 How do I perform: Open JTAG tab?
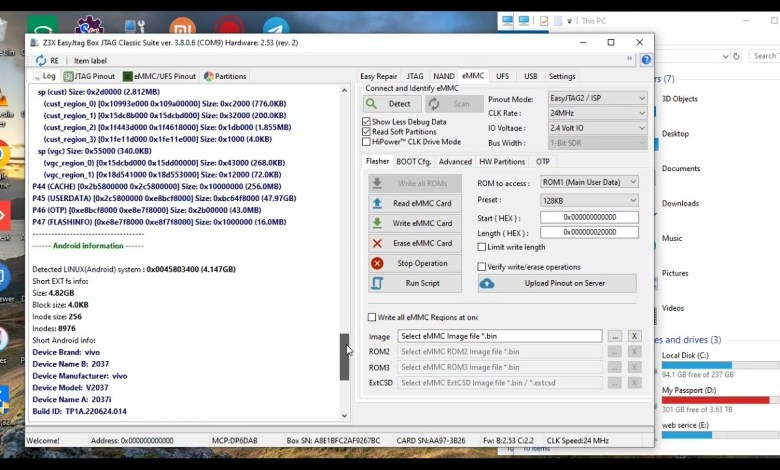click(x=415, y=76)
